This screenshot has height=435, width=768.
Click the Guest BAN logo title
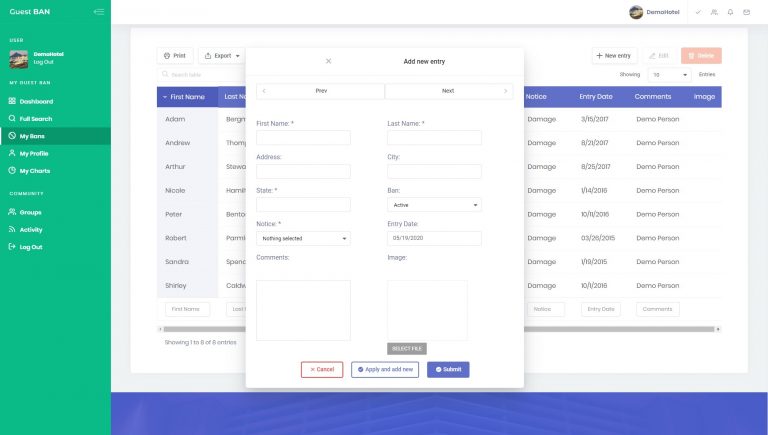point(30,12)
